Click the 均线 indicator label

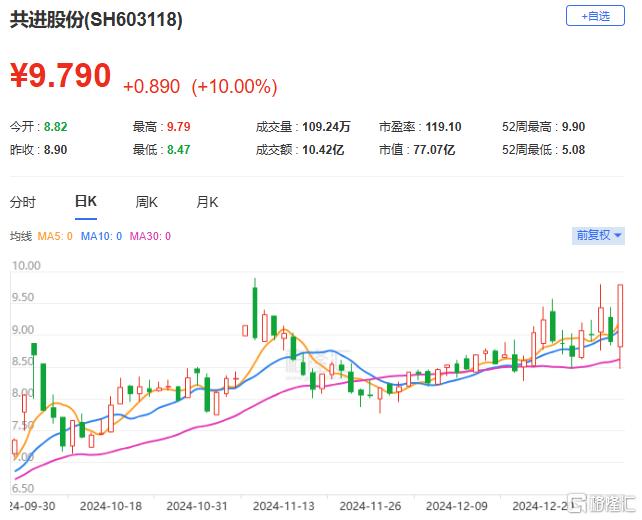(x=20, y=236)
